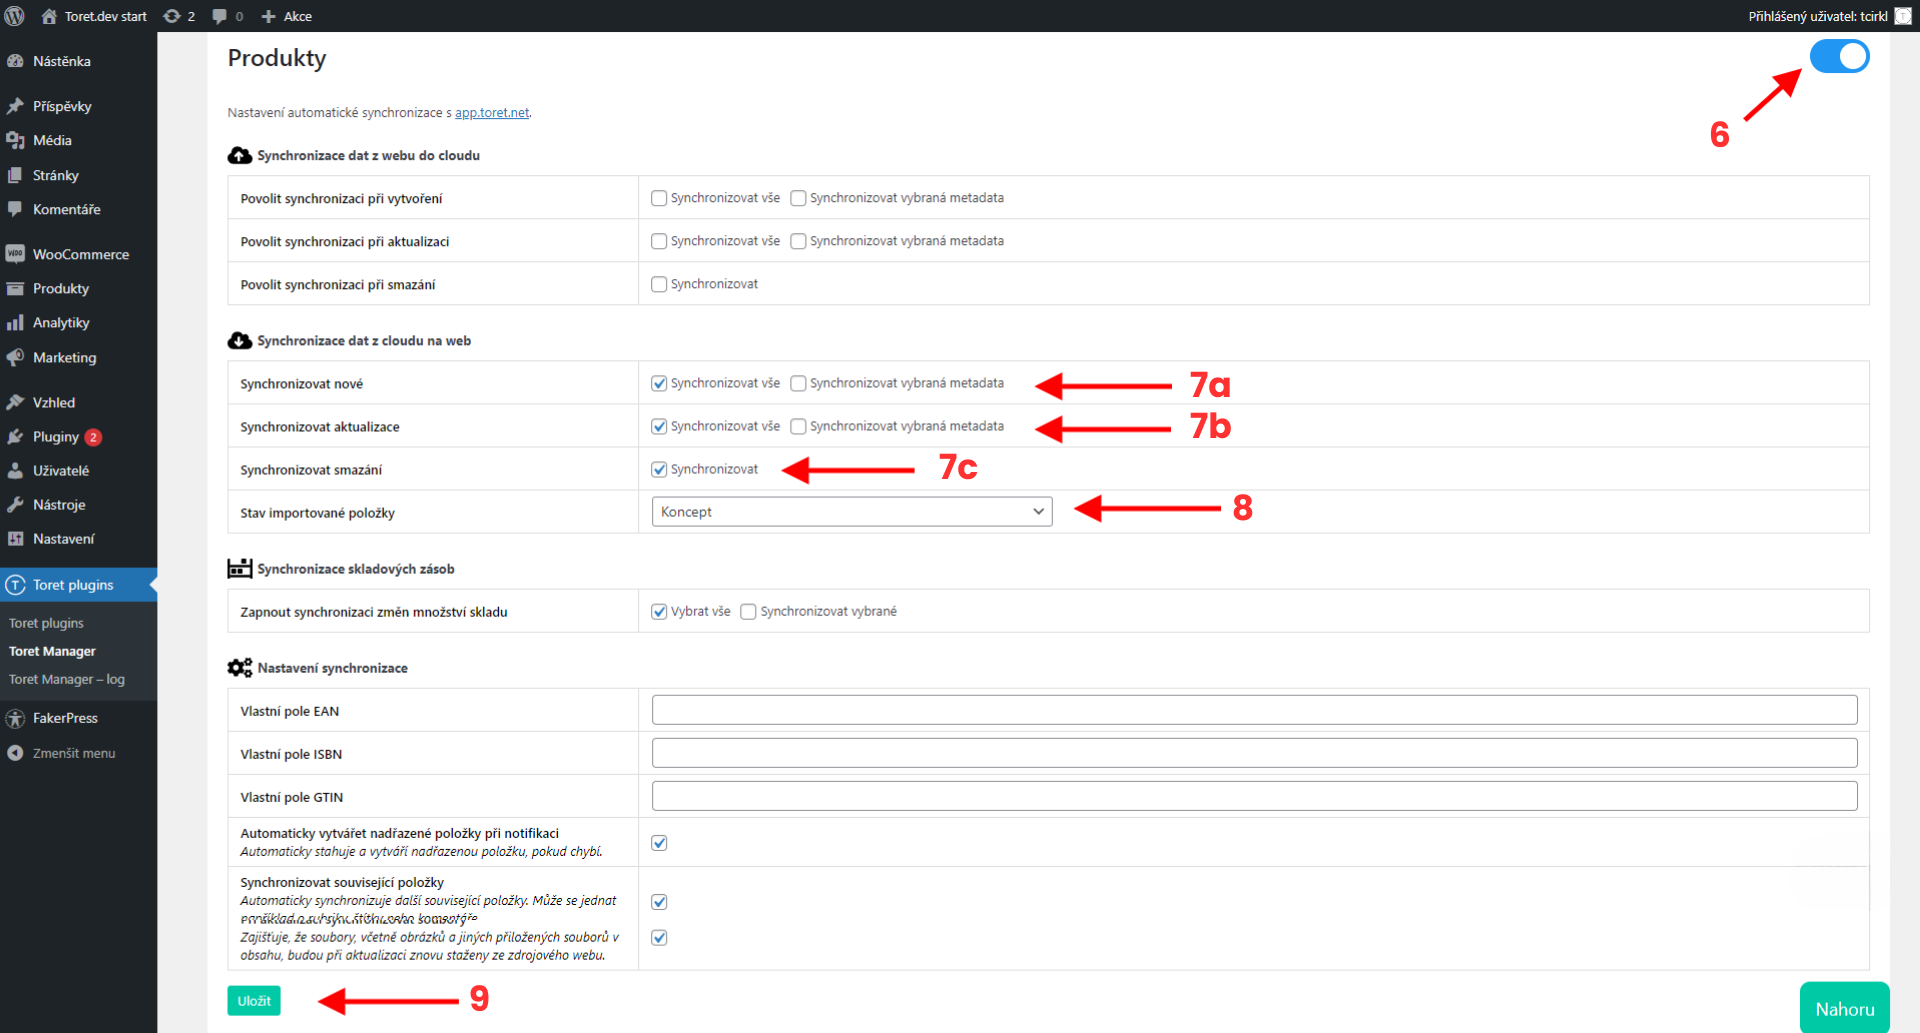Click the Nahoru back-to-top button
The image size is (1920, 1033).
click(x=1845, y=1008)
